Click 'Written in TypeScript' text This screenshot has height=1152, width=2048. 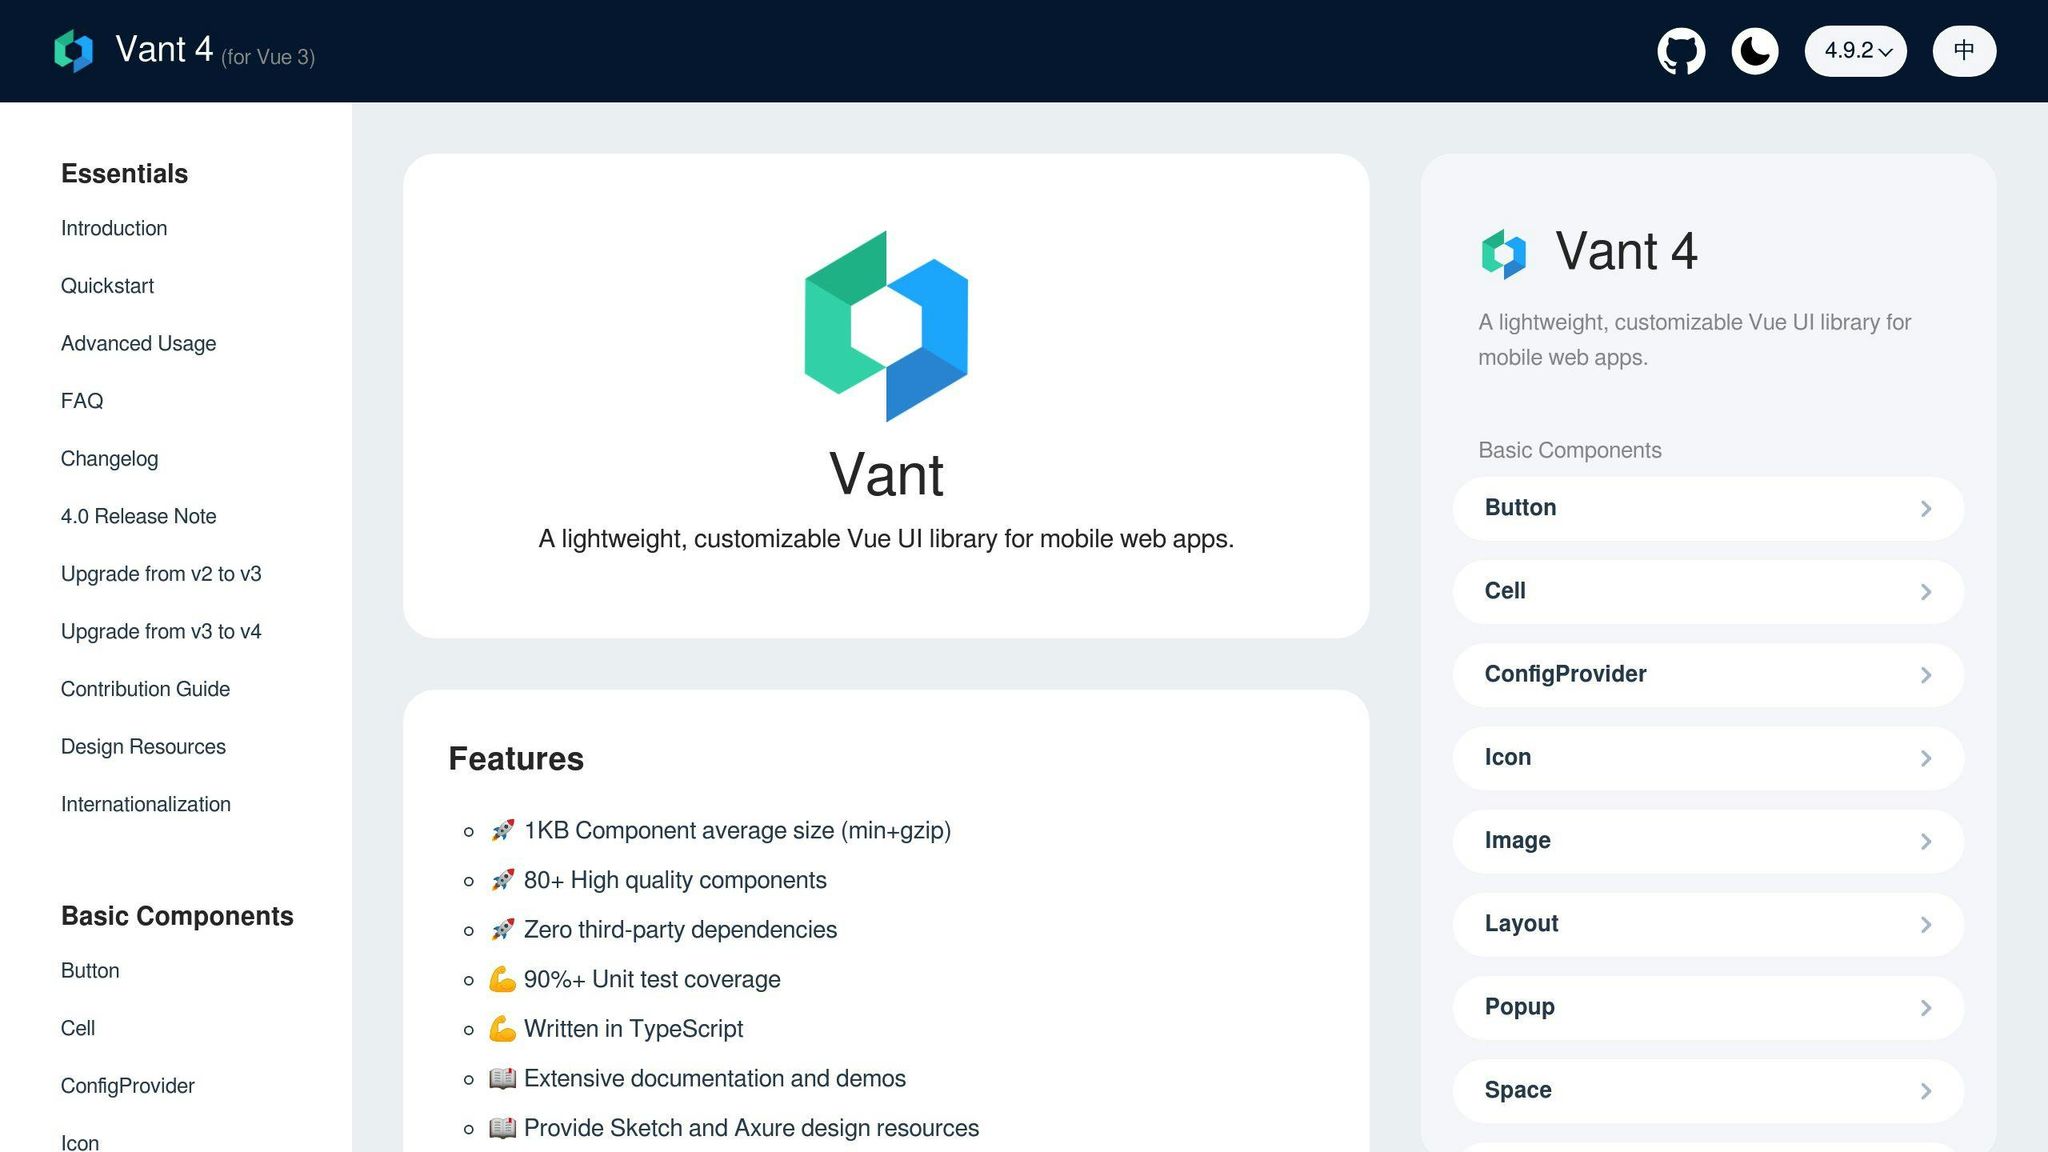pos(633,1029)
